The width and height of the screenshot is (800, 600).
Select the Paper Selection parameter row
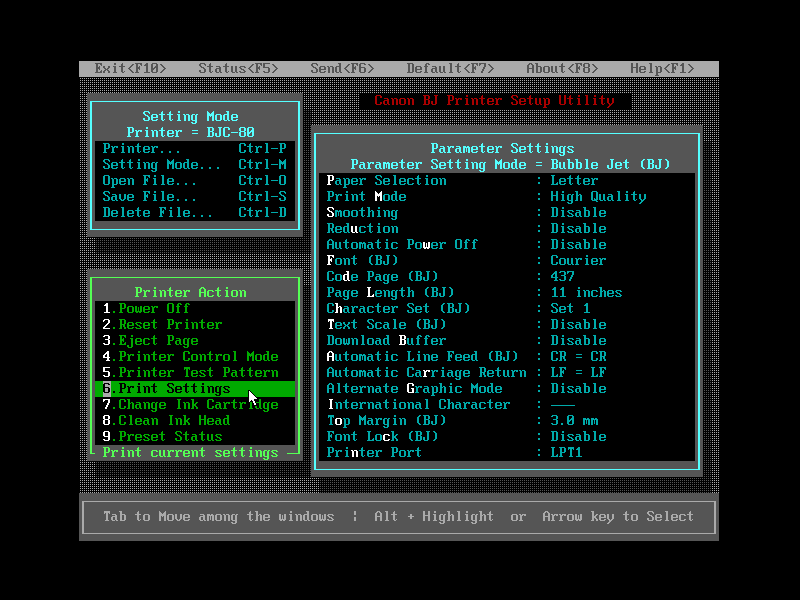(507, 181)
